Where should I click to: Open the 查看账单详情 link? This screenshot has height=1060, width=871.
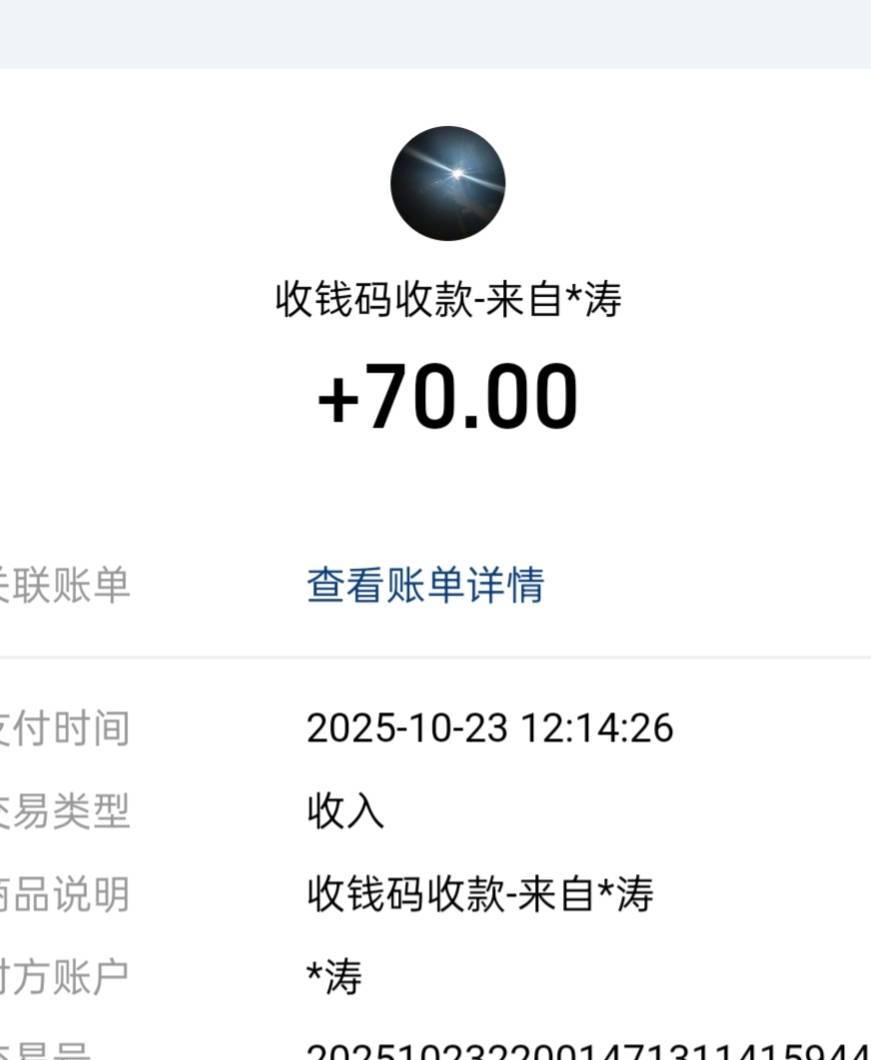(x=425, y=585)
